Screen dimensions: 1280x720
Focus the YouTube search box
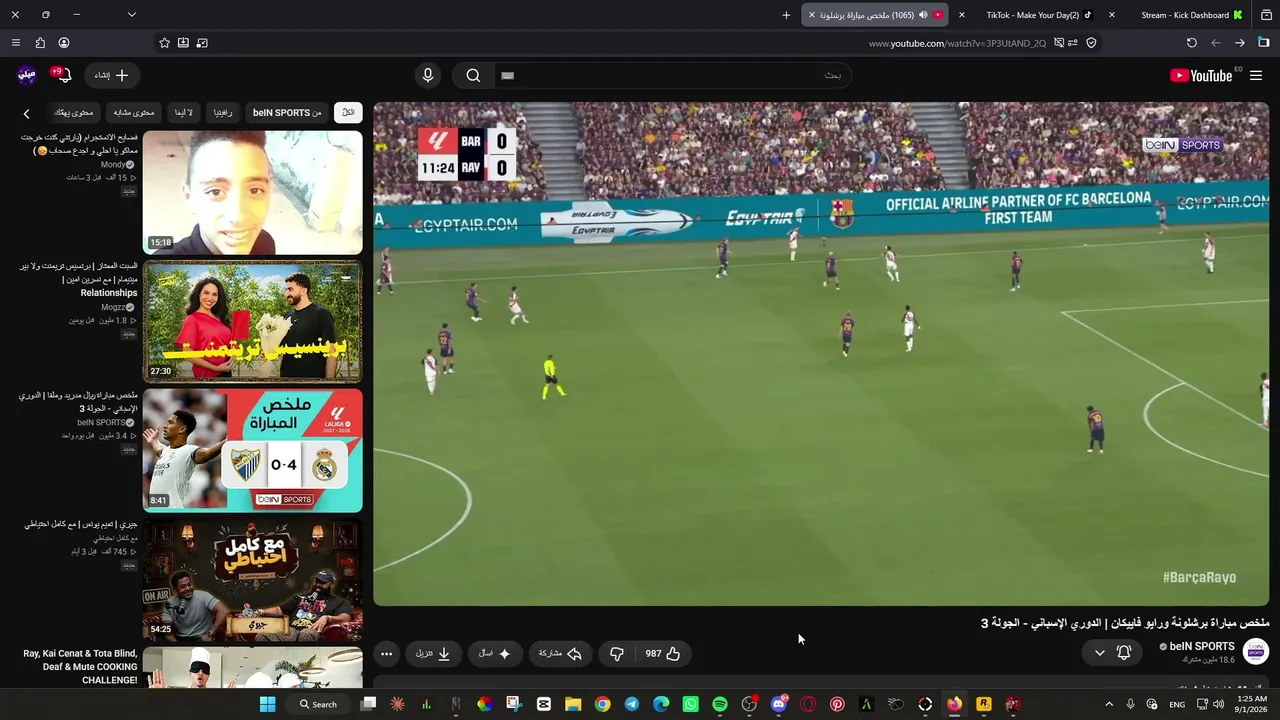tap(672, 75)
